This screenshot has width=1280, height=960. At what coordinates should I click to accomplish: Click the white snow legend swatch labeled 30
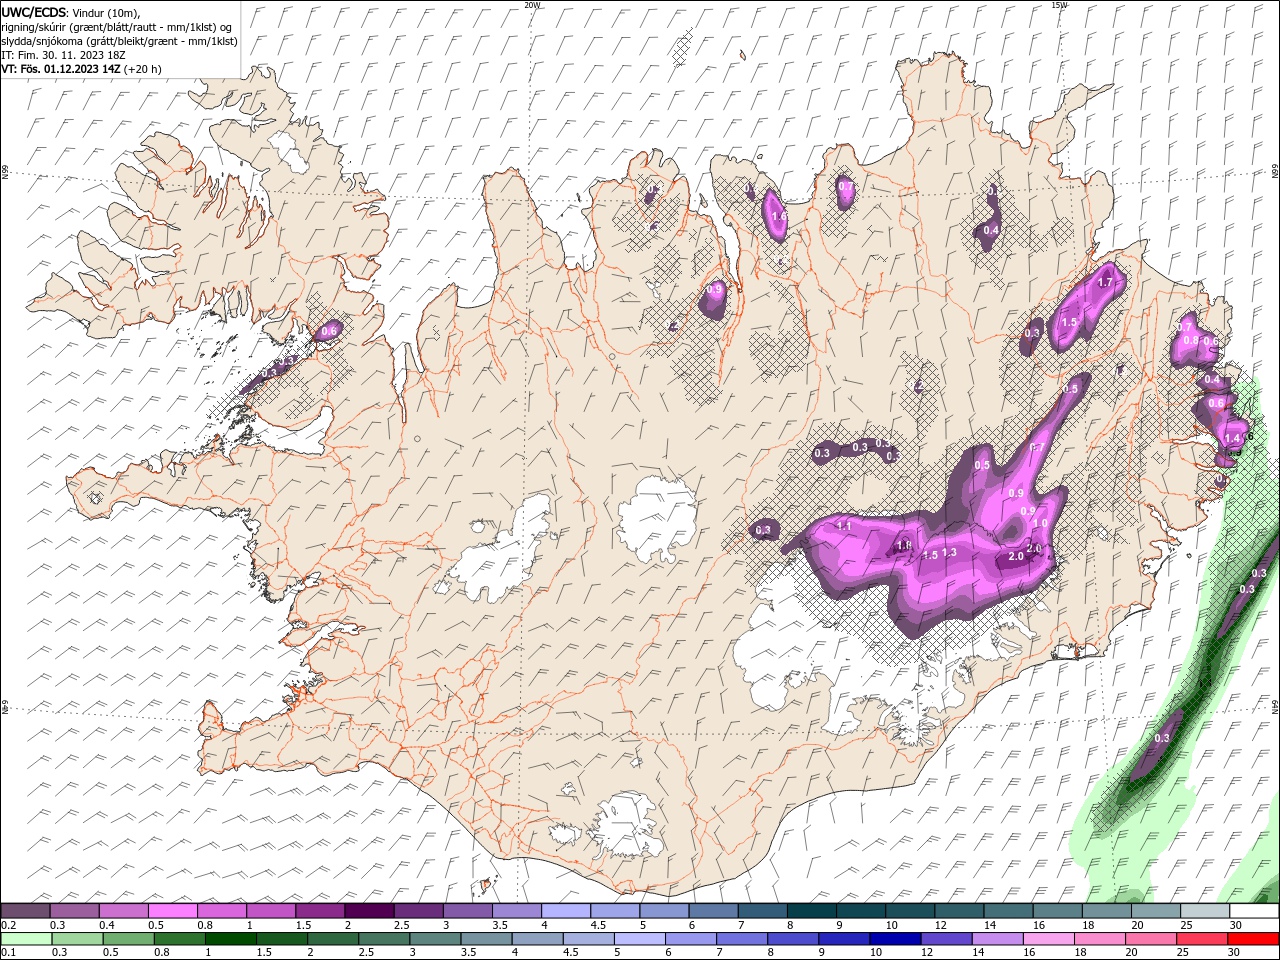[x=1253, y=911]
